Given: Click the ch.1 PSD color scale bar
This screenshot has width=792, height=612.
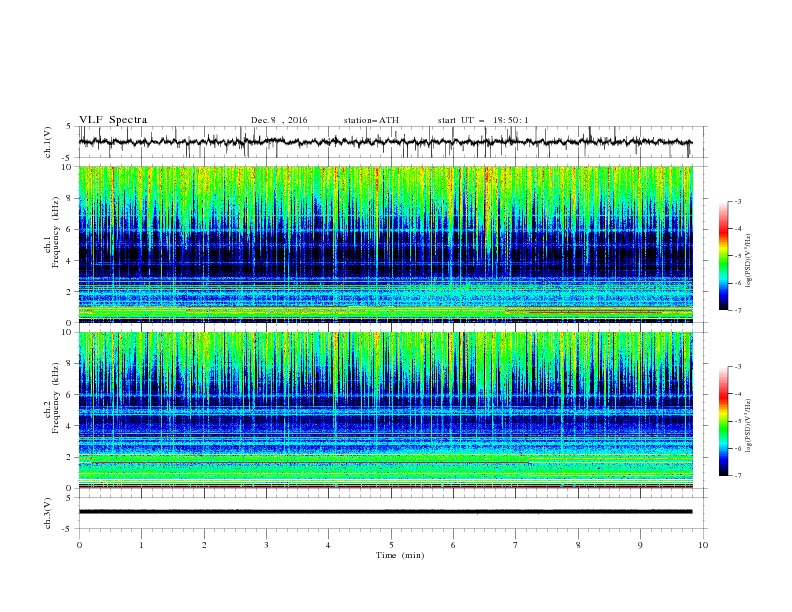Looking at the screenshot, I should (x=723, y=256).
